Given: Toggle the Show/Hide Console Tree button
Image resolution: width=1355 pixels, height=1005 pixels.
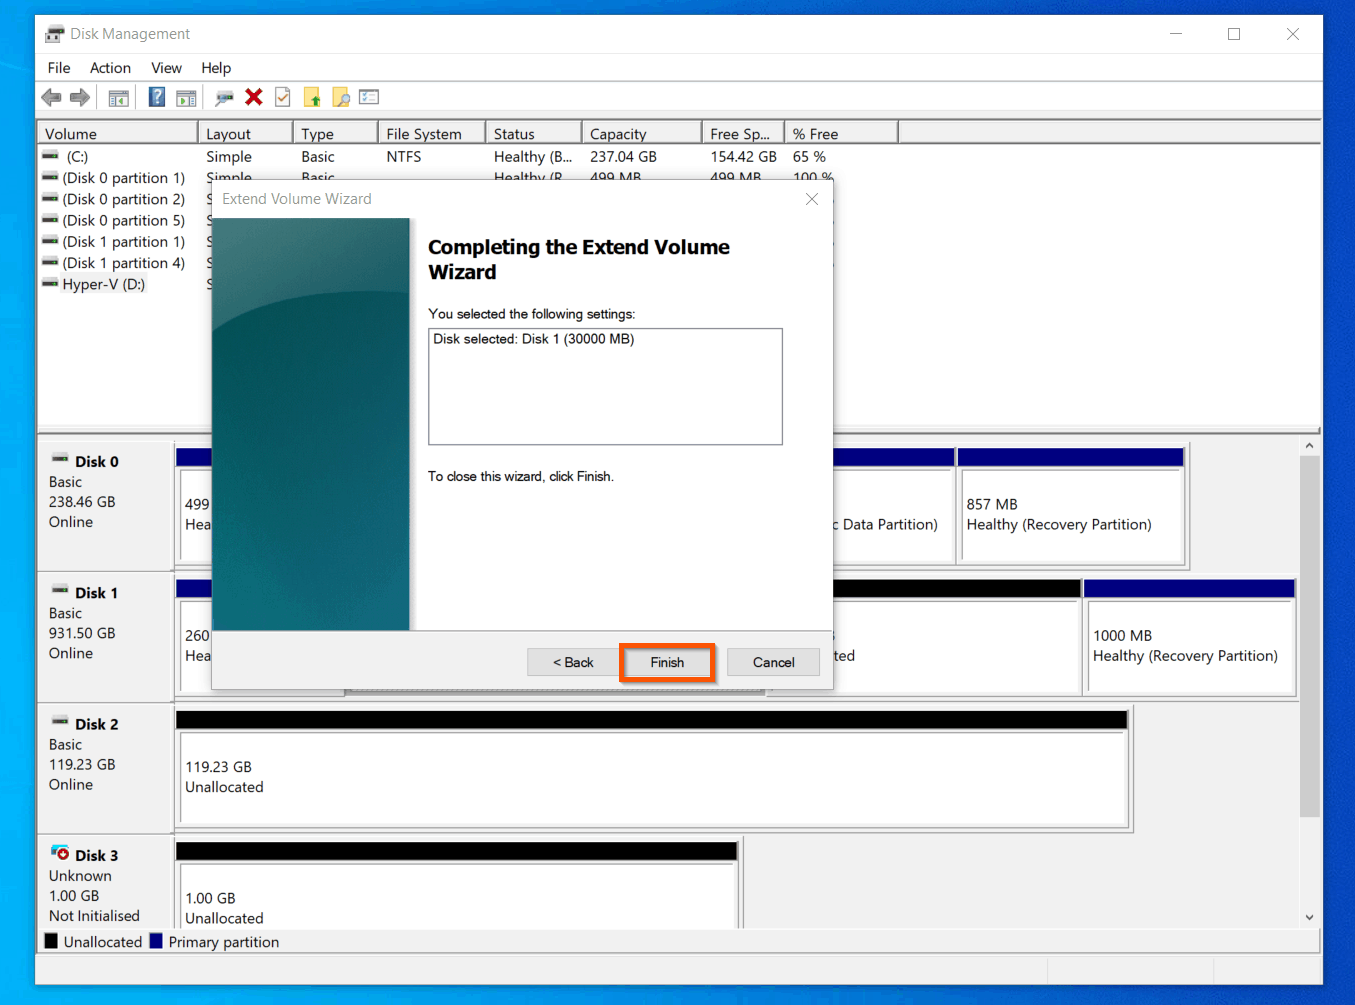Looking at the screenshot, I should click(x=118, y=96).
